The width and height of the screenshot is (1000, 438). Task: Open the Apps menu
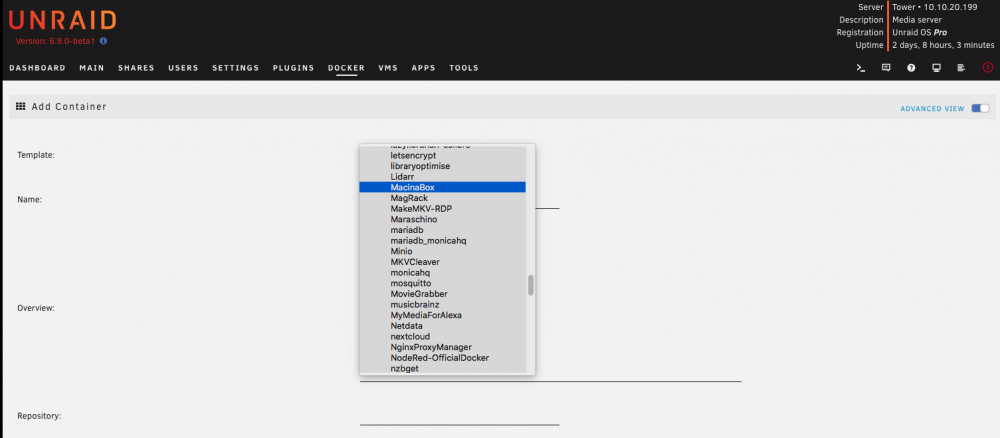coord(423,68)
